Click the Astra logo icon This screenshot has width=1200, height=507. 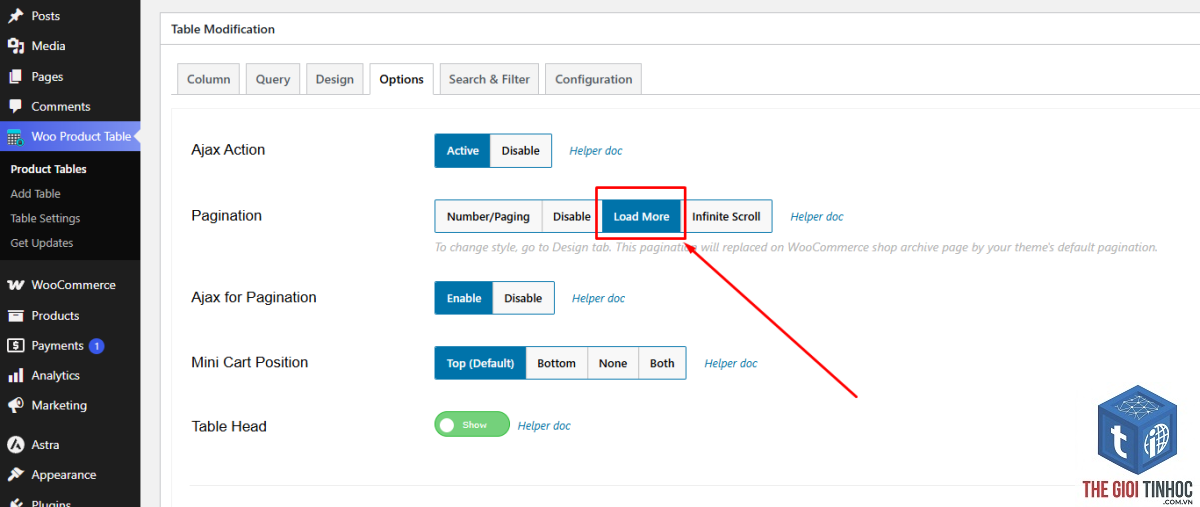pyautogui.click(x=16, y=445)
